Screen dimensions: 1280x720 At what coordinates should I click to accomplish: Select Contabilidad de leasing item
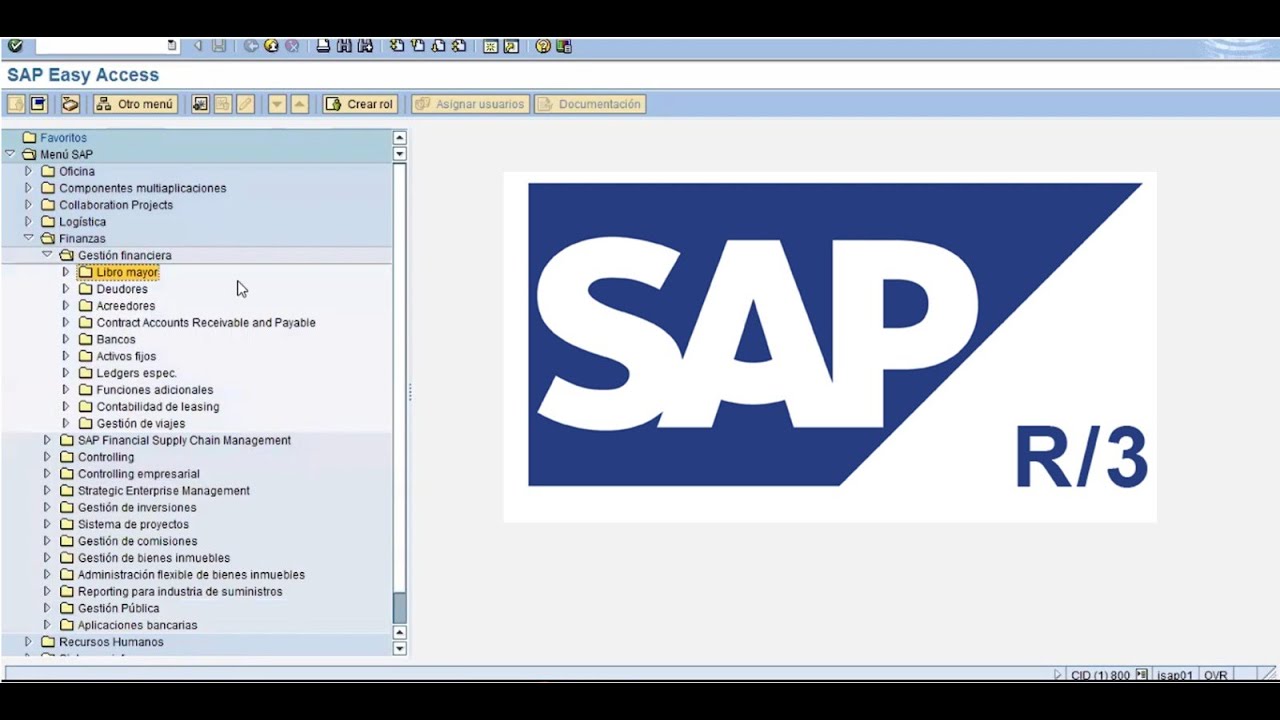click(x=158, y=407)
